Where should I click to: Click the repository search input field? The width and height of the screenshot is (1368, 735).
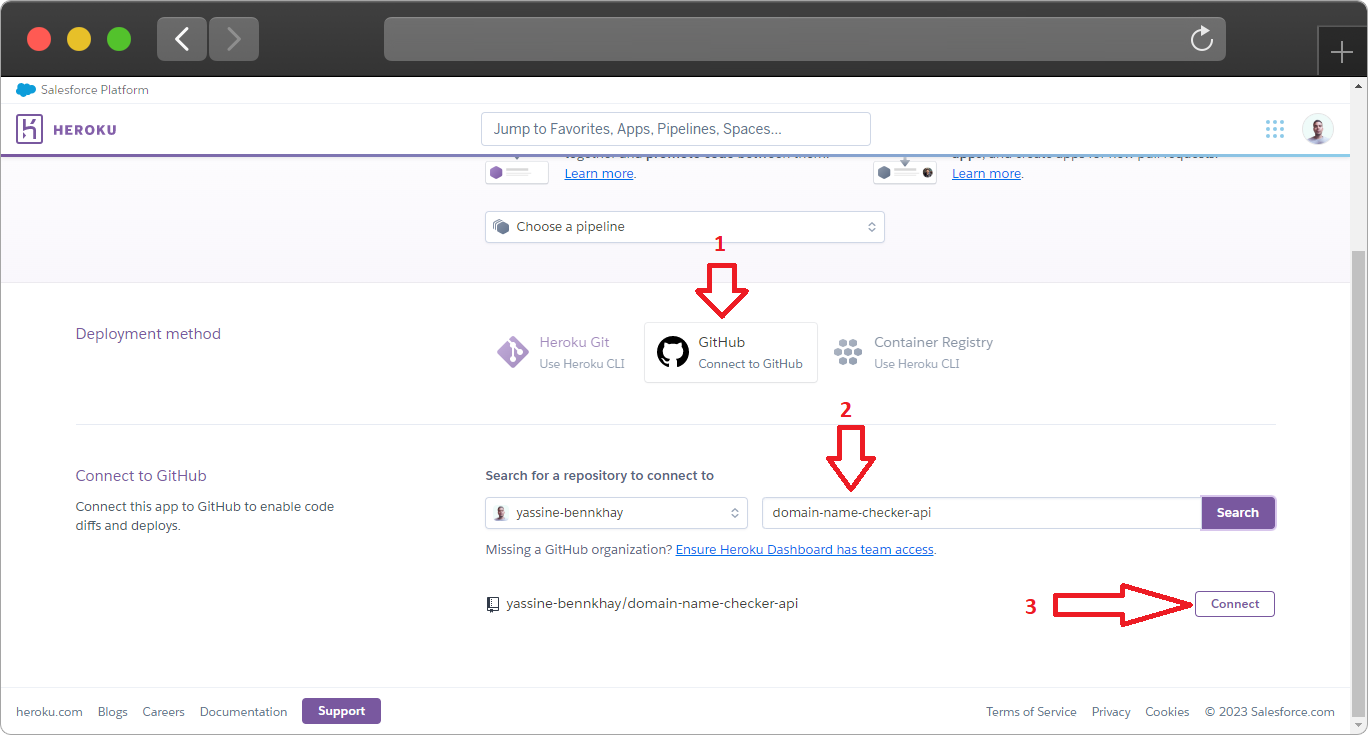click(981, 513)
